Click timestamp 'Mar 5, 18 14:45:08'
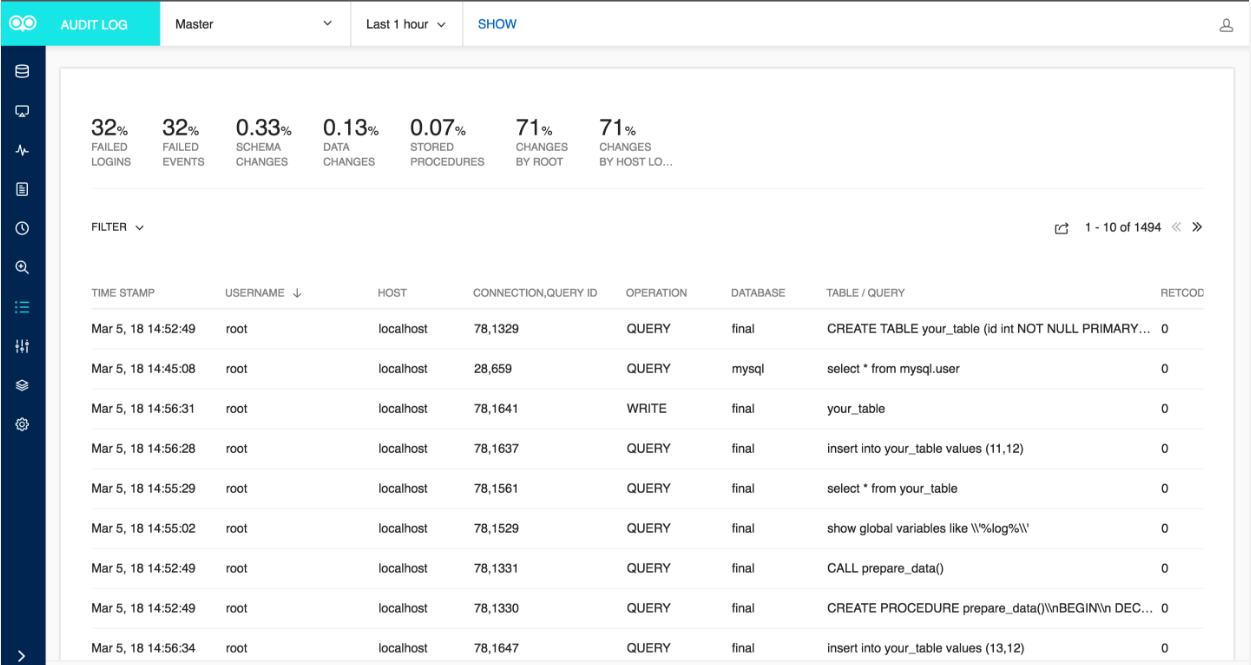Image resolution: width=1251 pixels, height=665 pixels. click(x=143, y=369)
